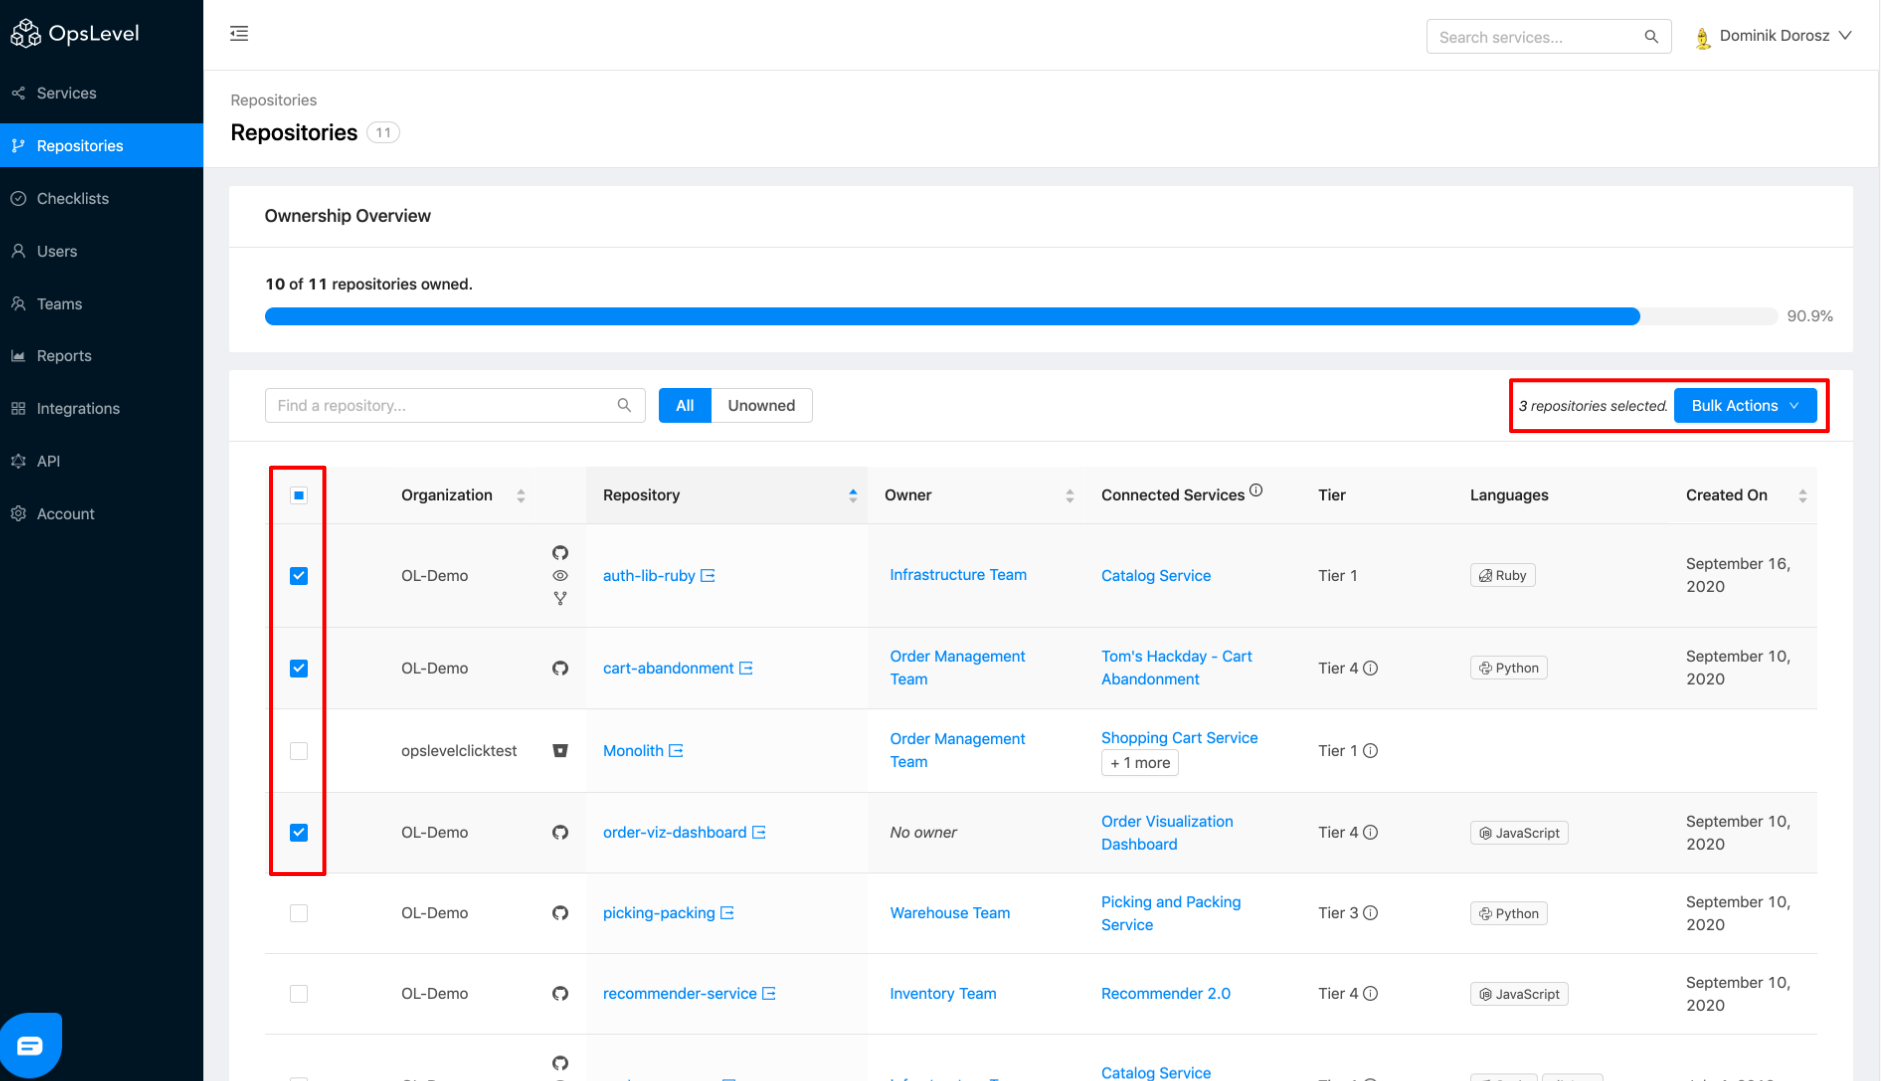Open external link icon next to auth-lib-ruby
The height and width of the screenshot is (1081, 1881).
708,575
